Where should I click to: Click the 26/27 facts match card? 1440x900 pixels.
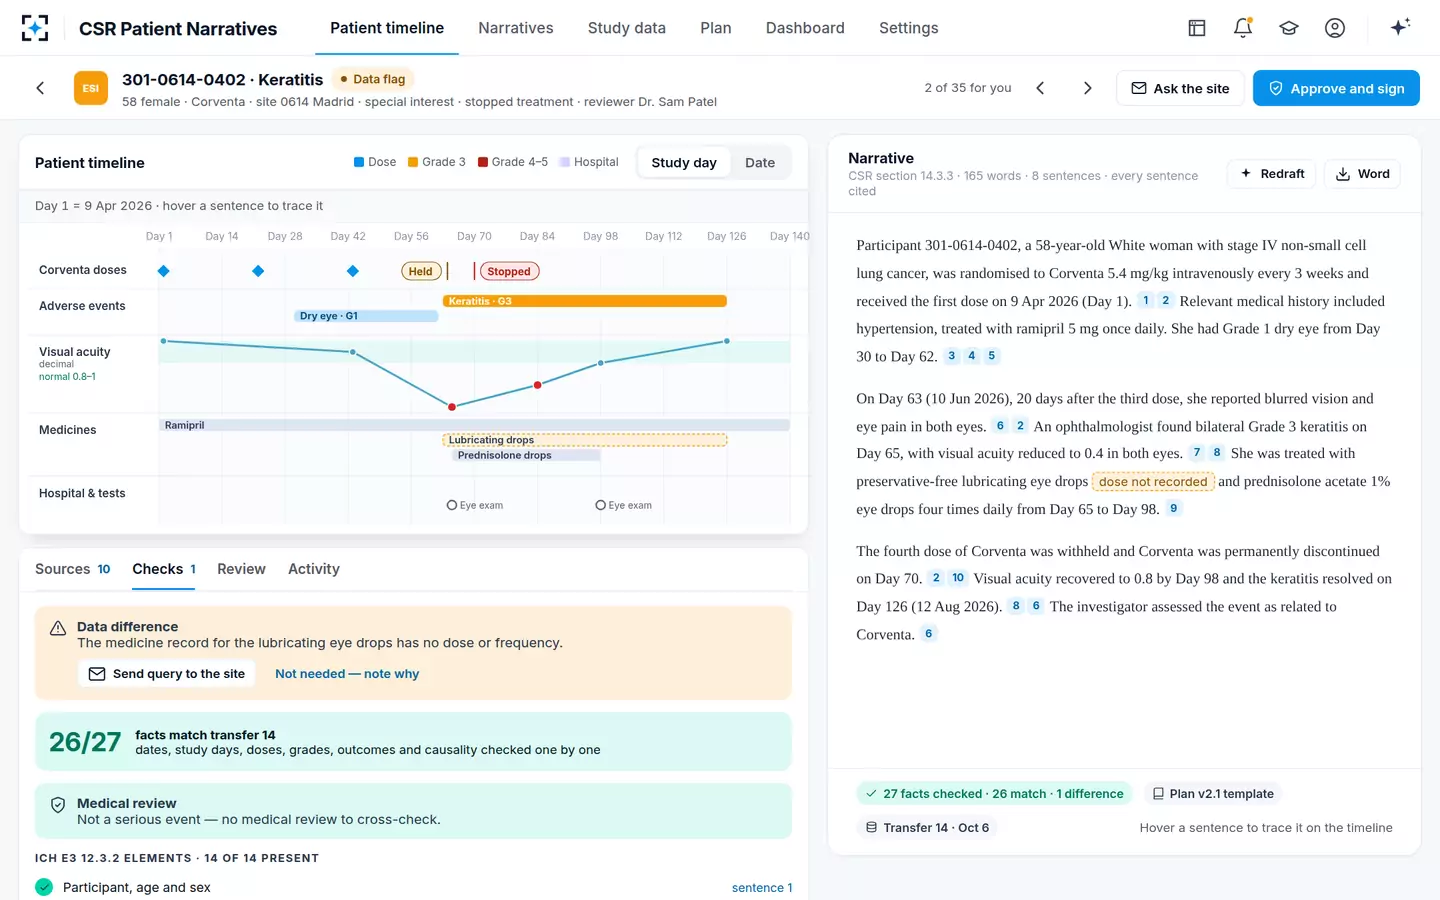[413, 742]
